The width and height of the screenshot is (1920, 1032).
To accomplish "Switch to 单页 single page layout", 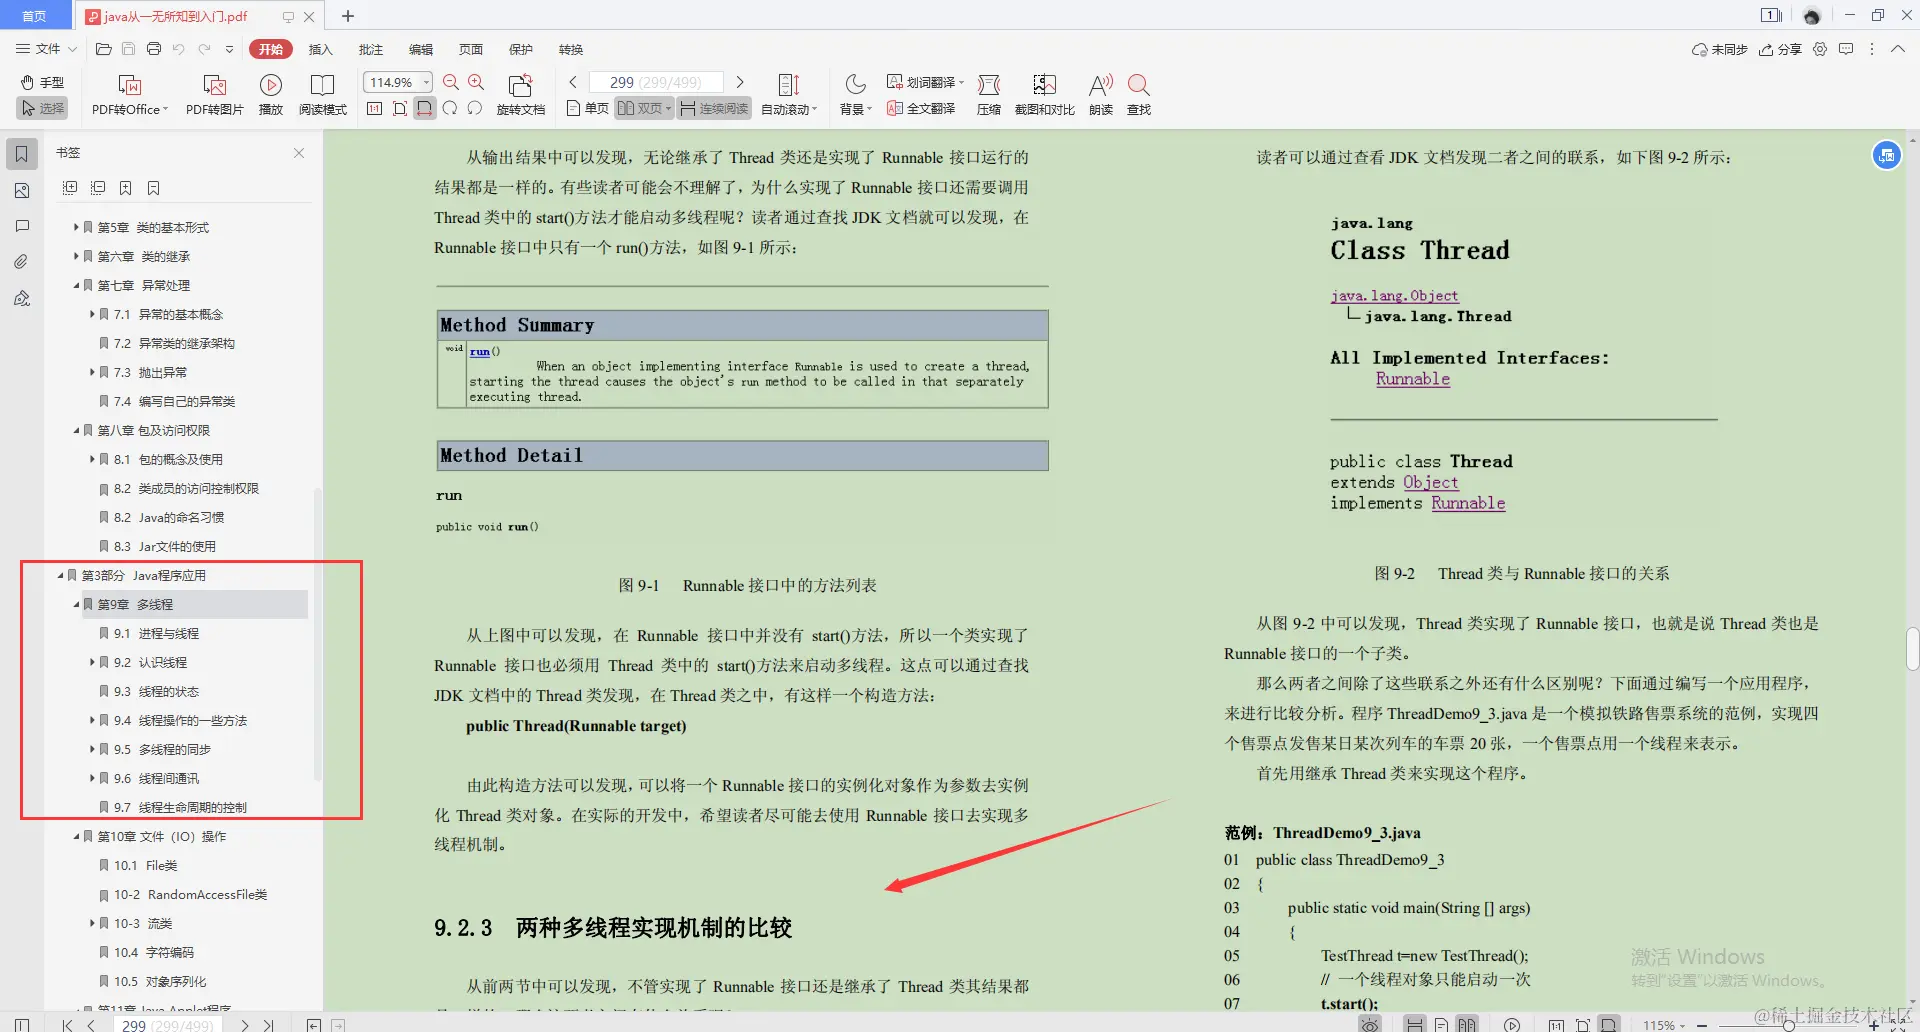I will (587, 108).
